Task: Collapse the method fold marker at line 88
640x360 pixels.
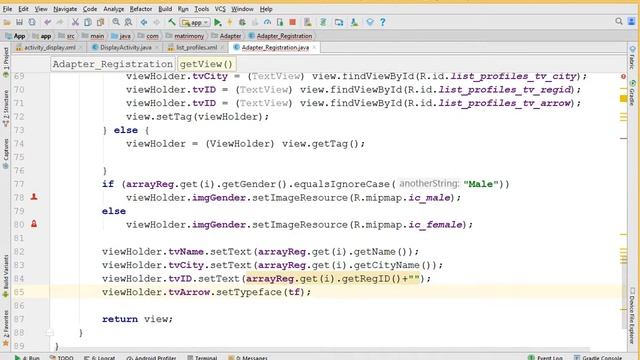Action: [50, 333]
